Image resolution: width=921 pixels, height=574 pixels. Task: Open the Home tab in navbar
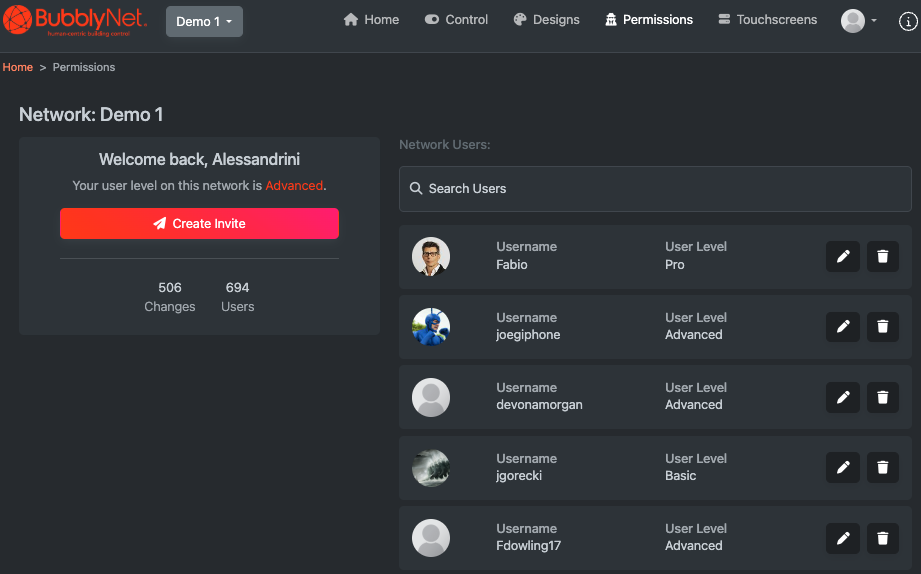(x=371, y=20)
